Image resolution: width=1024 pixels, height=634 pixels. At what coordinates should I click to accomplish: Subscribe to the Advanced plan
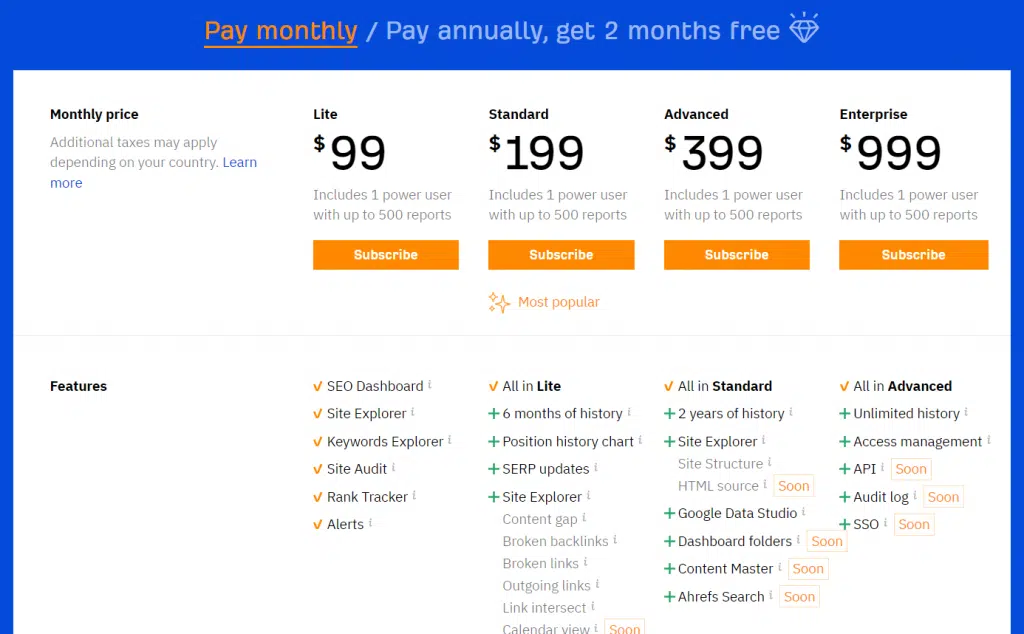tap(737, 255)
